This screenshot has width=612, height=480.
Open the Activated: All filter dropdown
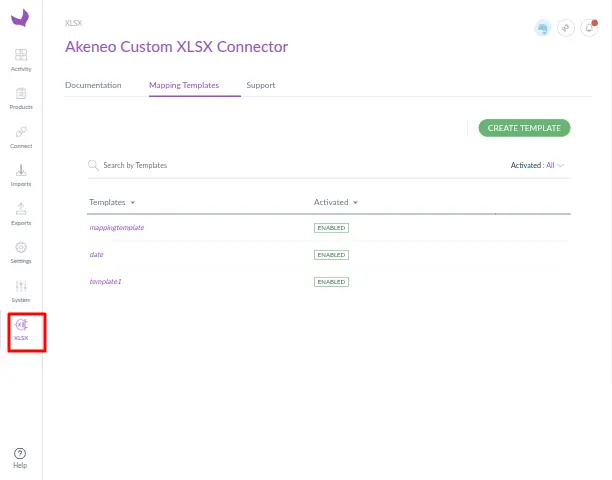click(x=537, y=165)
